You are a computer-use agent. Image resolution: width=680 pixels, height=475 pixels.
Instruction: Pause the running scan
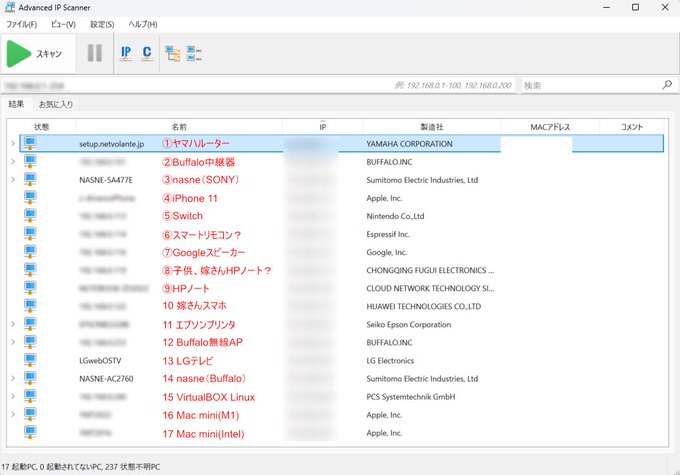point(95,53)
